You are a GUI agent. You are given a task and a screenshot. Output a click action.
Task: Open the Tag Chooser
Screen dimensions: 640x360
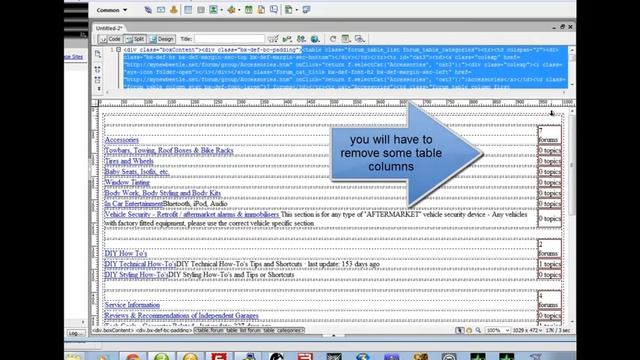306,10
